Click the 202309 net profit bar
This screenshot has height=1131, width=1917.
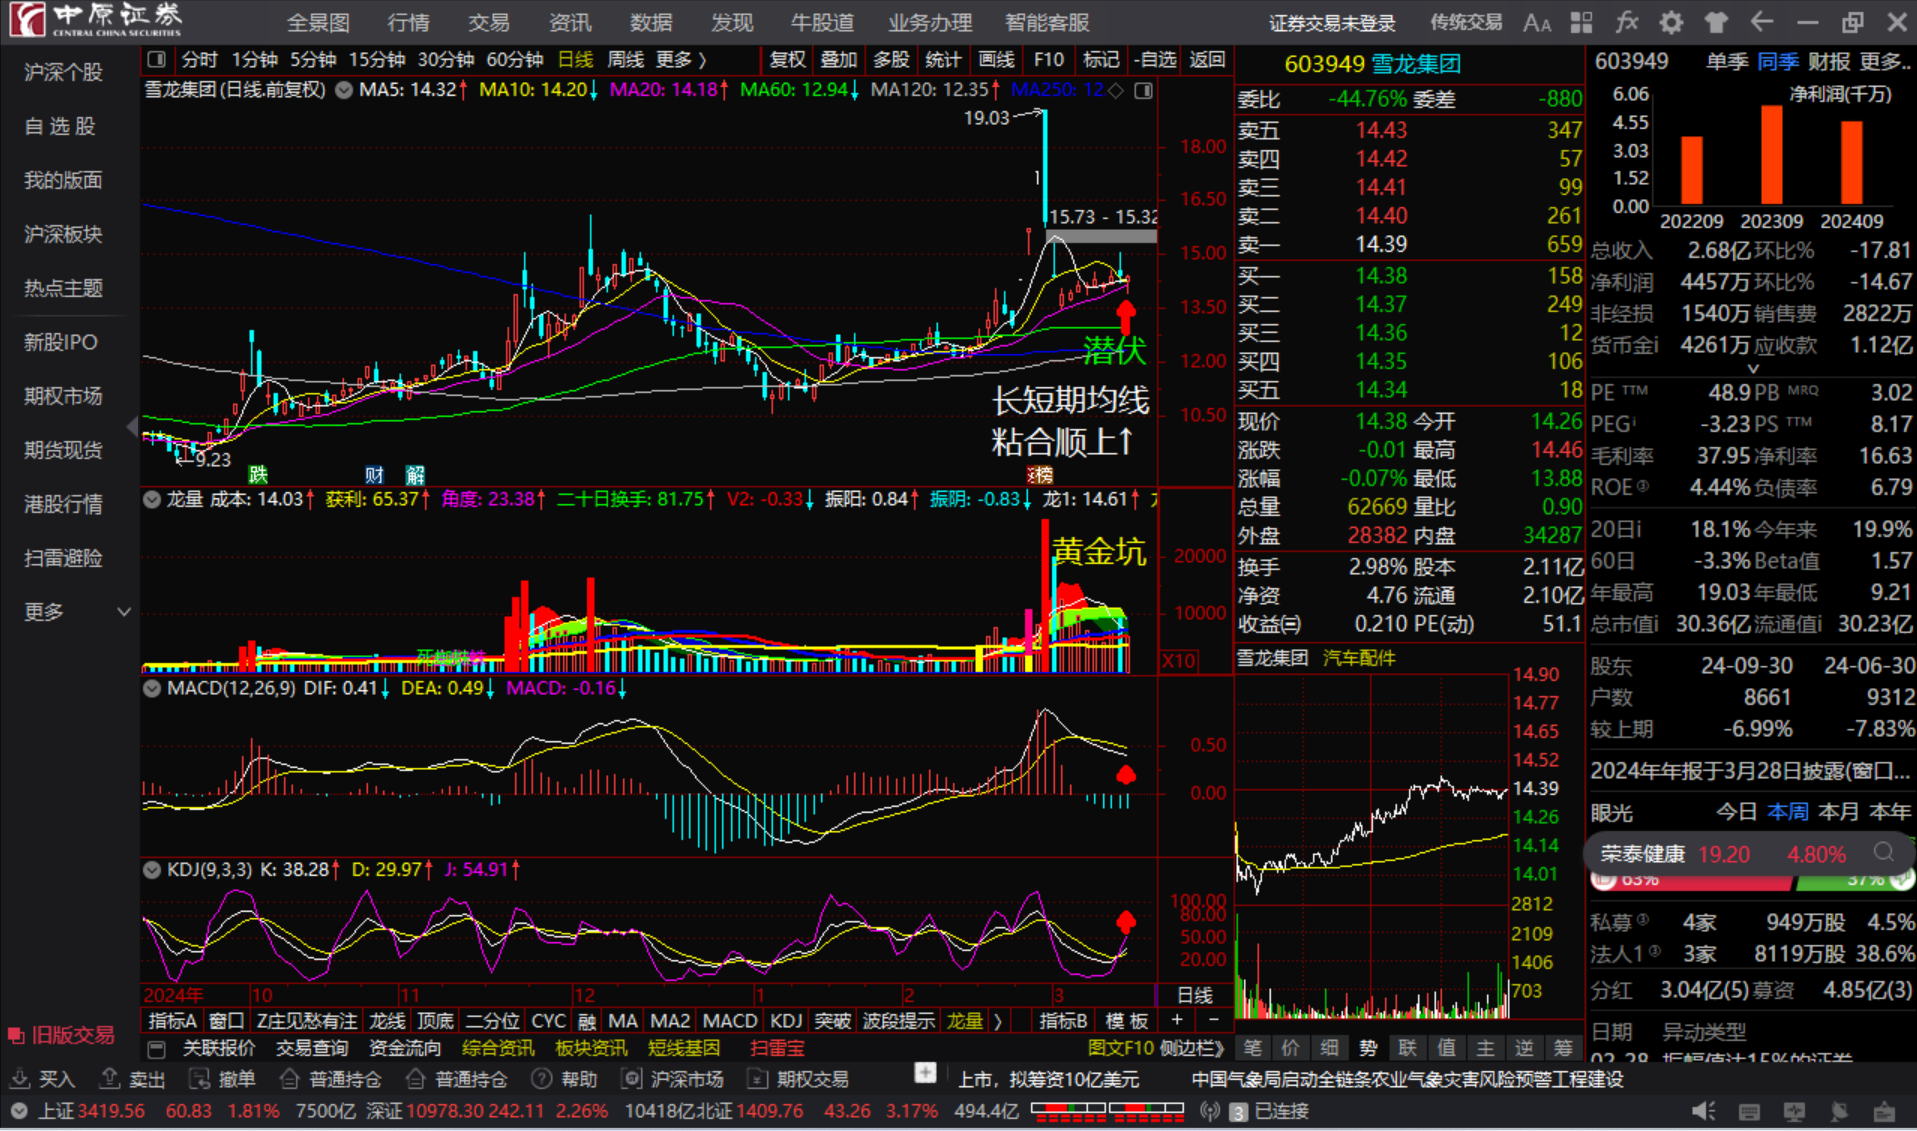(1771, 155)
